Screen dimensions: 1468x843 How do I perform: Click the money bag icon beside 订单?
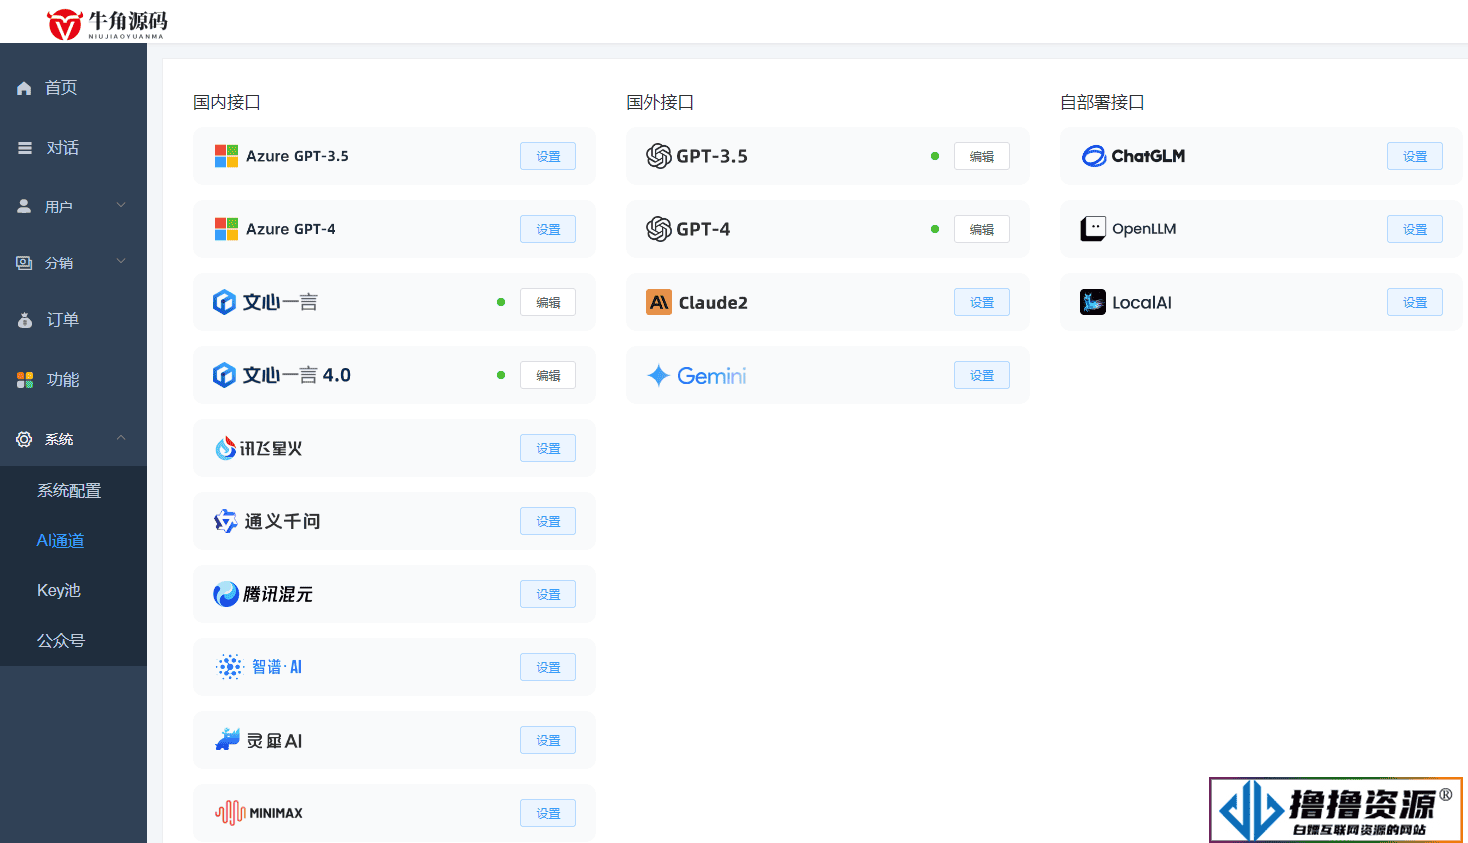(25, 320)
